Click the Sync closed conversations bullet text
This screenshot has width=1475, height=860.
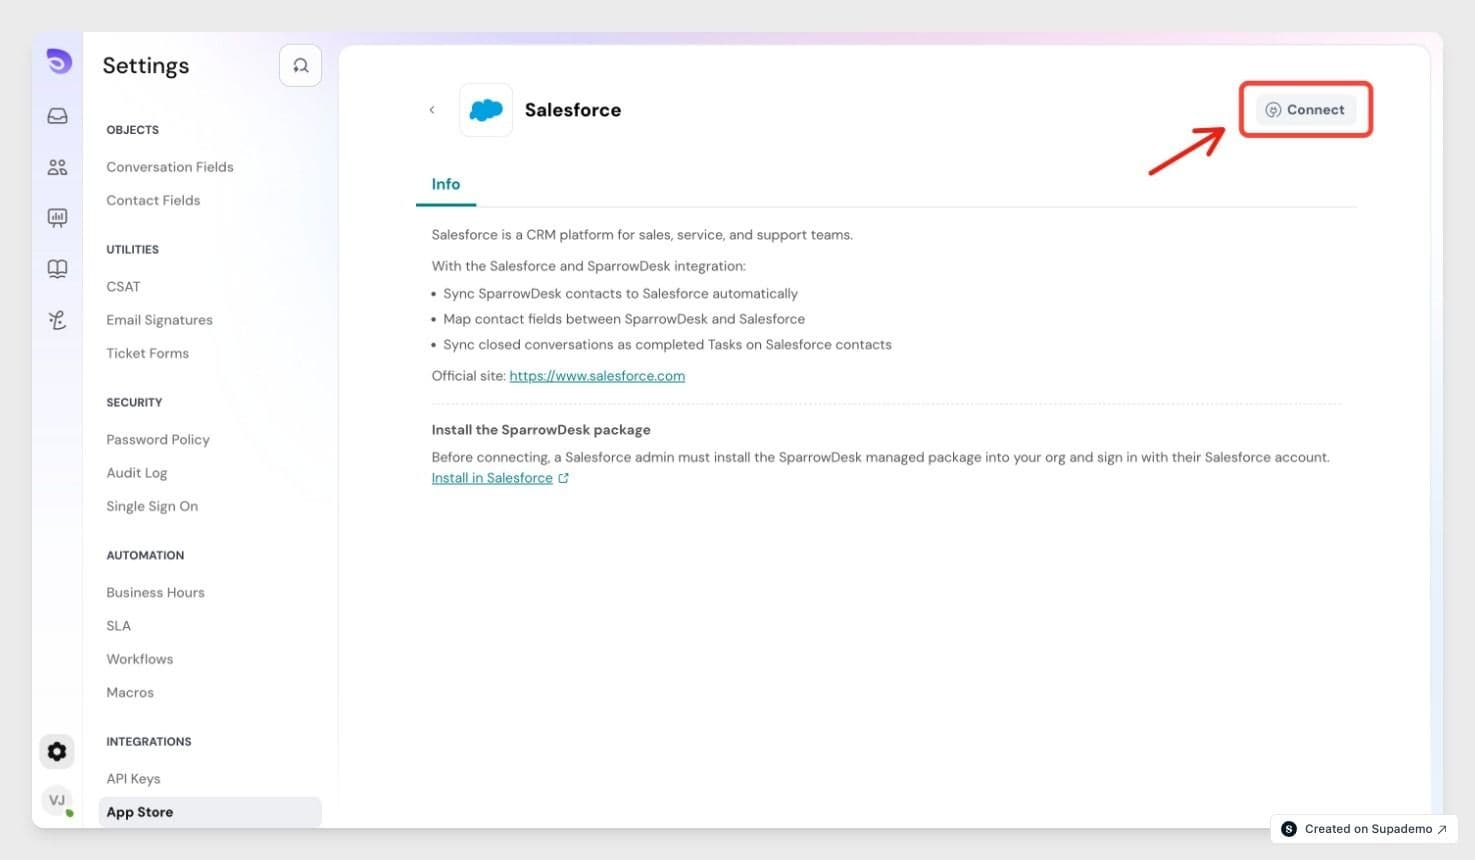(x=667, y=345)
